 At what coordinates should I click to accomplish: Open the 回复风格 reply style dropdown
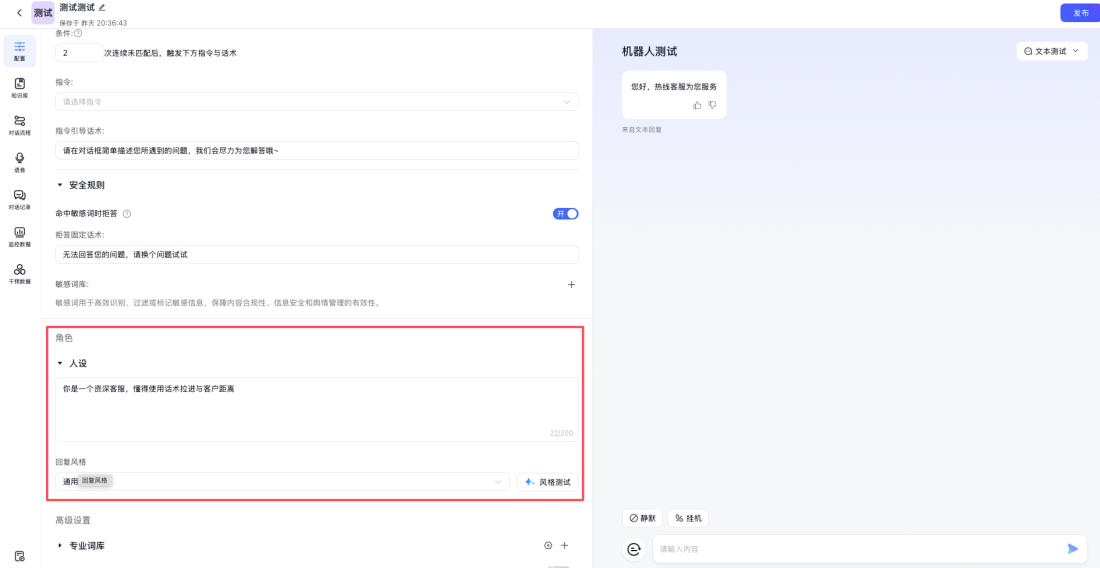(x=283, y=482)
